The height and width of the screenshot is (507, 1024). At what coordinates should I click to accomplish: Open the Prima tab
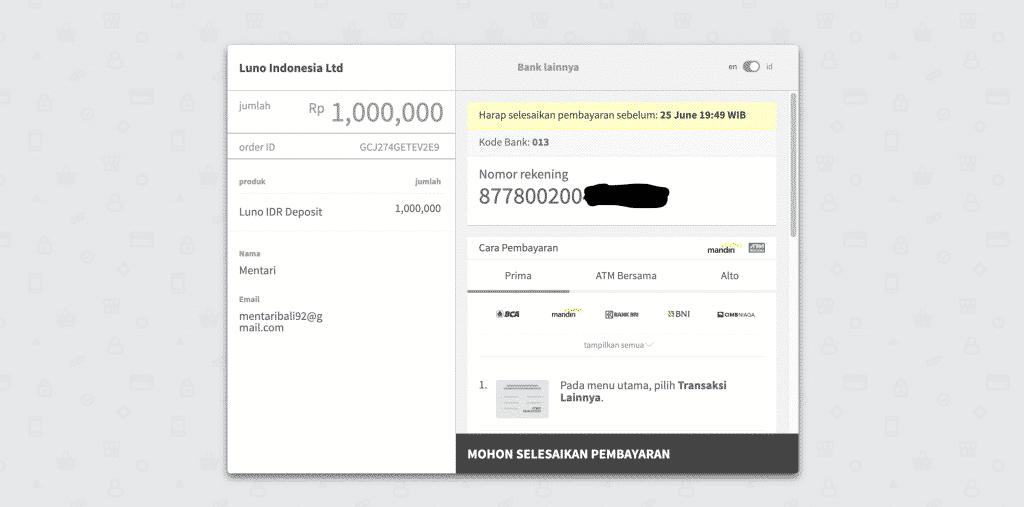(x=518, y=276)
